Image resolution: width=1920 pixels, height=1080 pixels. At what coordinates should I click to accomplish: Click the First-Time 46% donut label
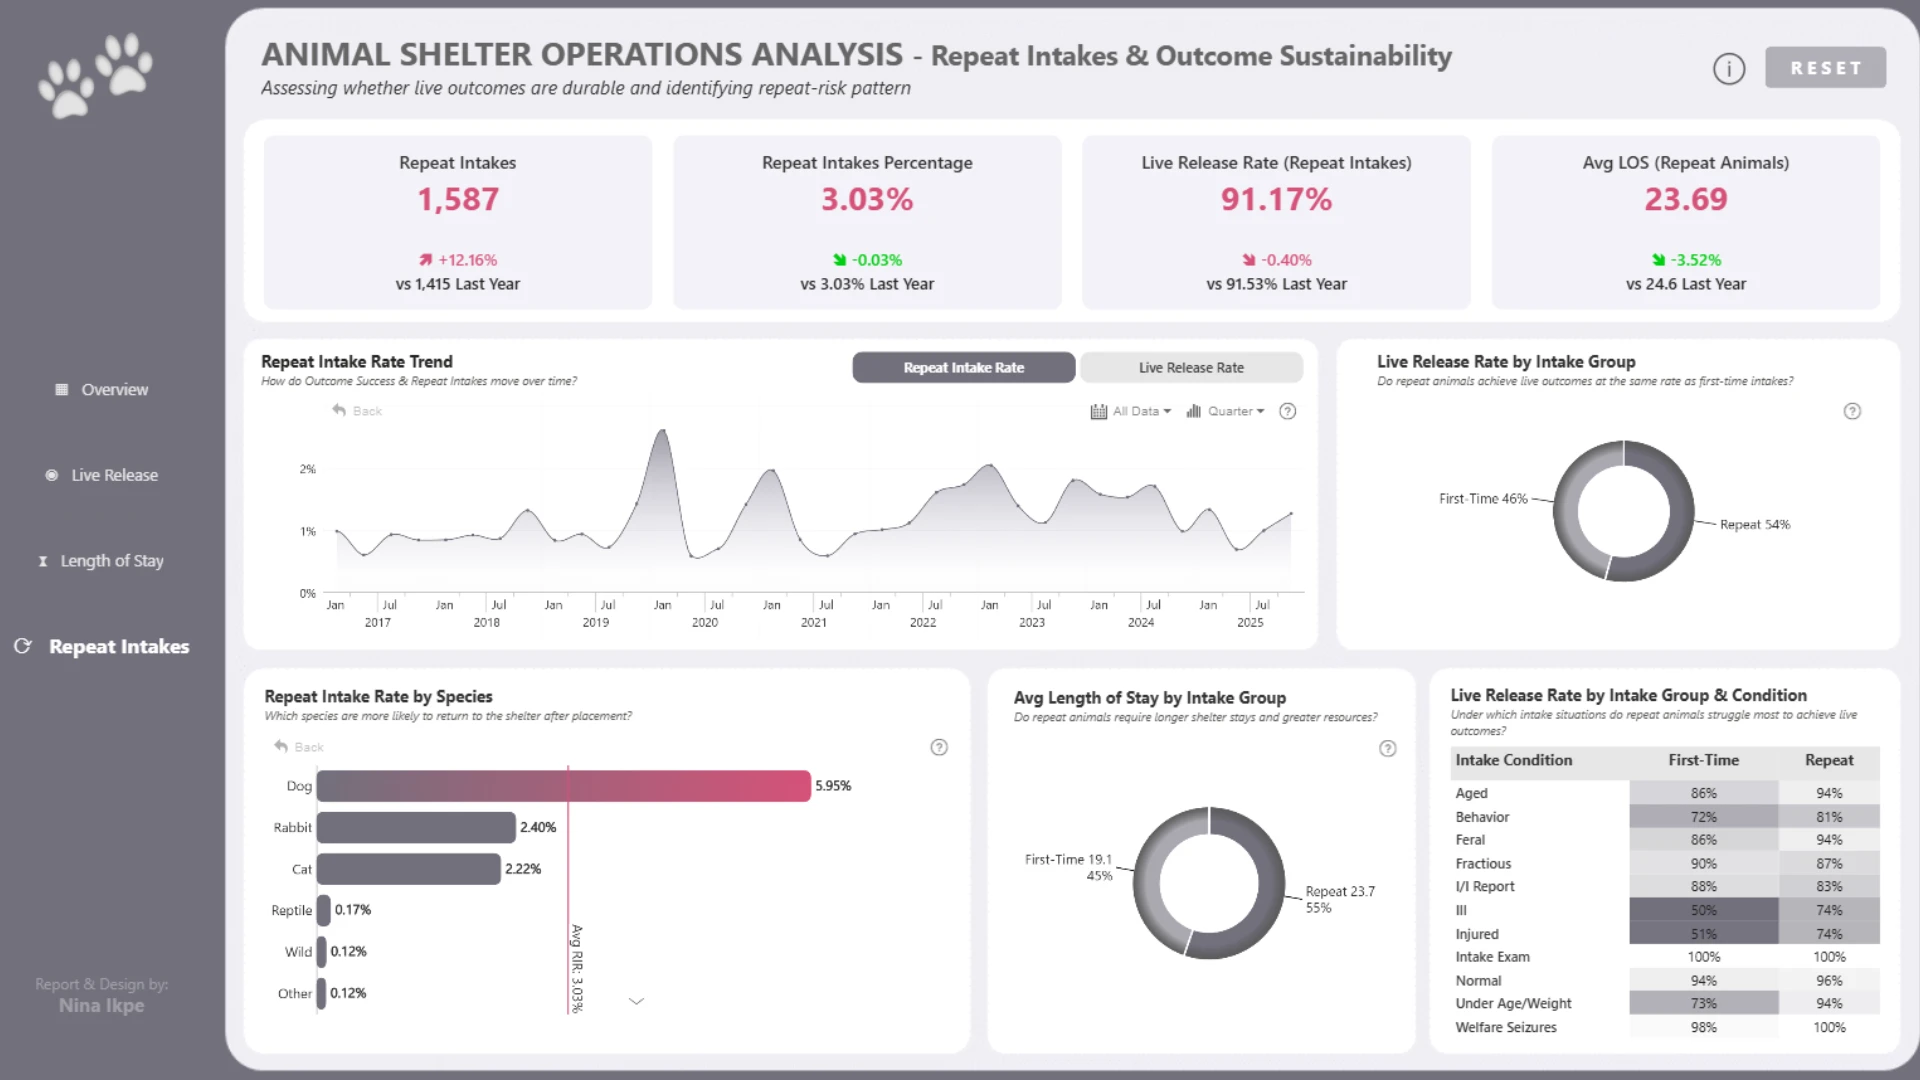coord(1483,499)
